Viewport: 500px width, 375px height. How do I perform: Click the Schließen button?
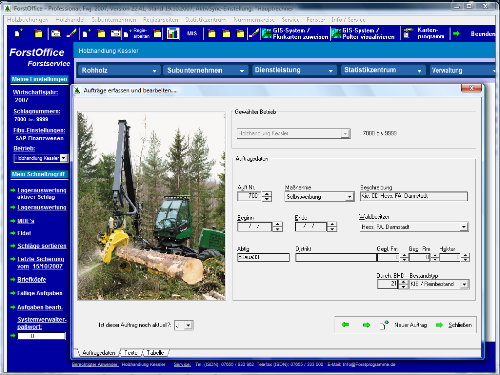tap(460, 325)
